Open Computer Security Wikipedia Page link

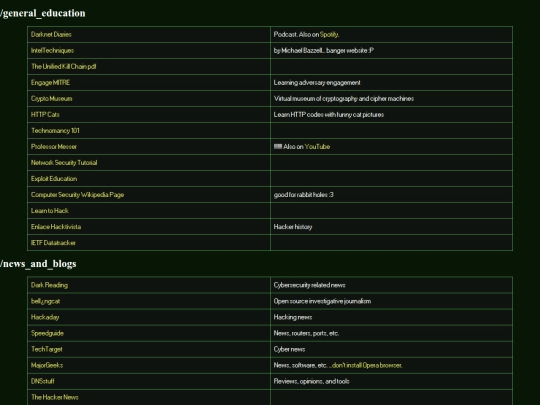coord(77,195)
